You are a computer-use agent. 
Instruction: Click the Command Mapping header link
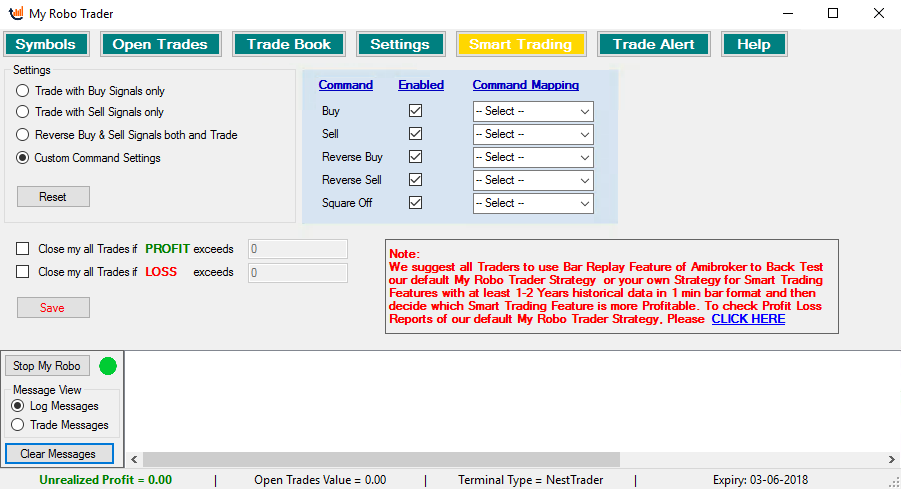click(526, 85)
